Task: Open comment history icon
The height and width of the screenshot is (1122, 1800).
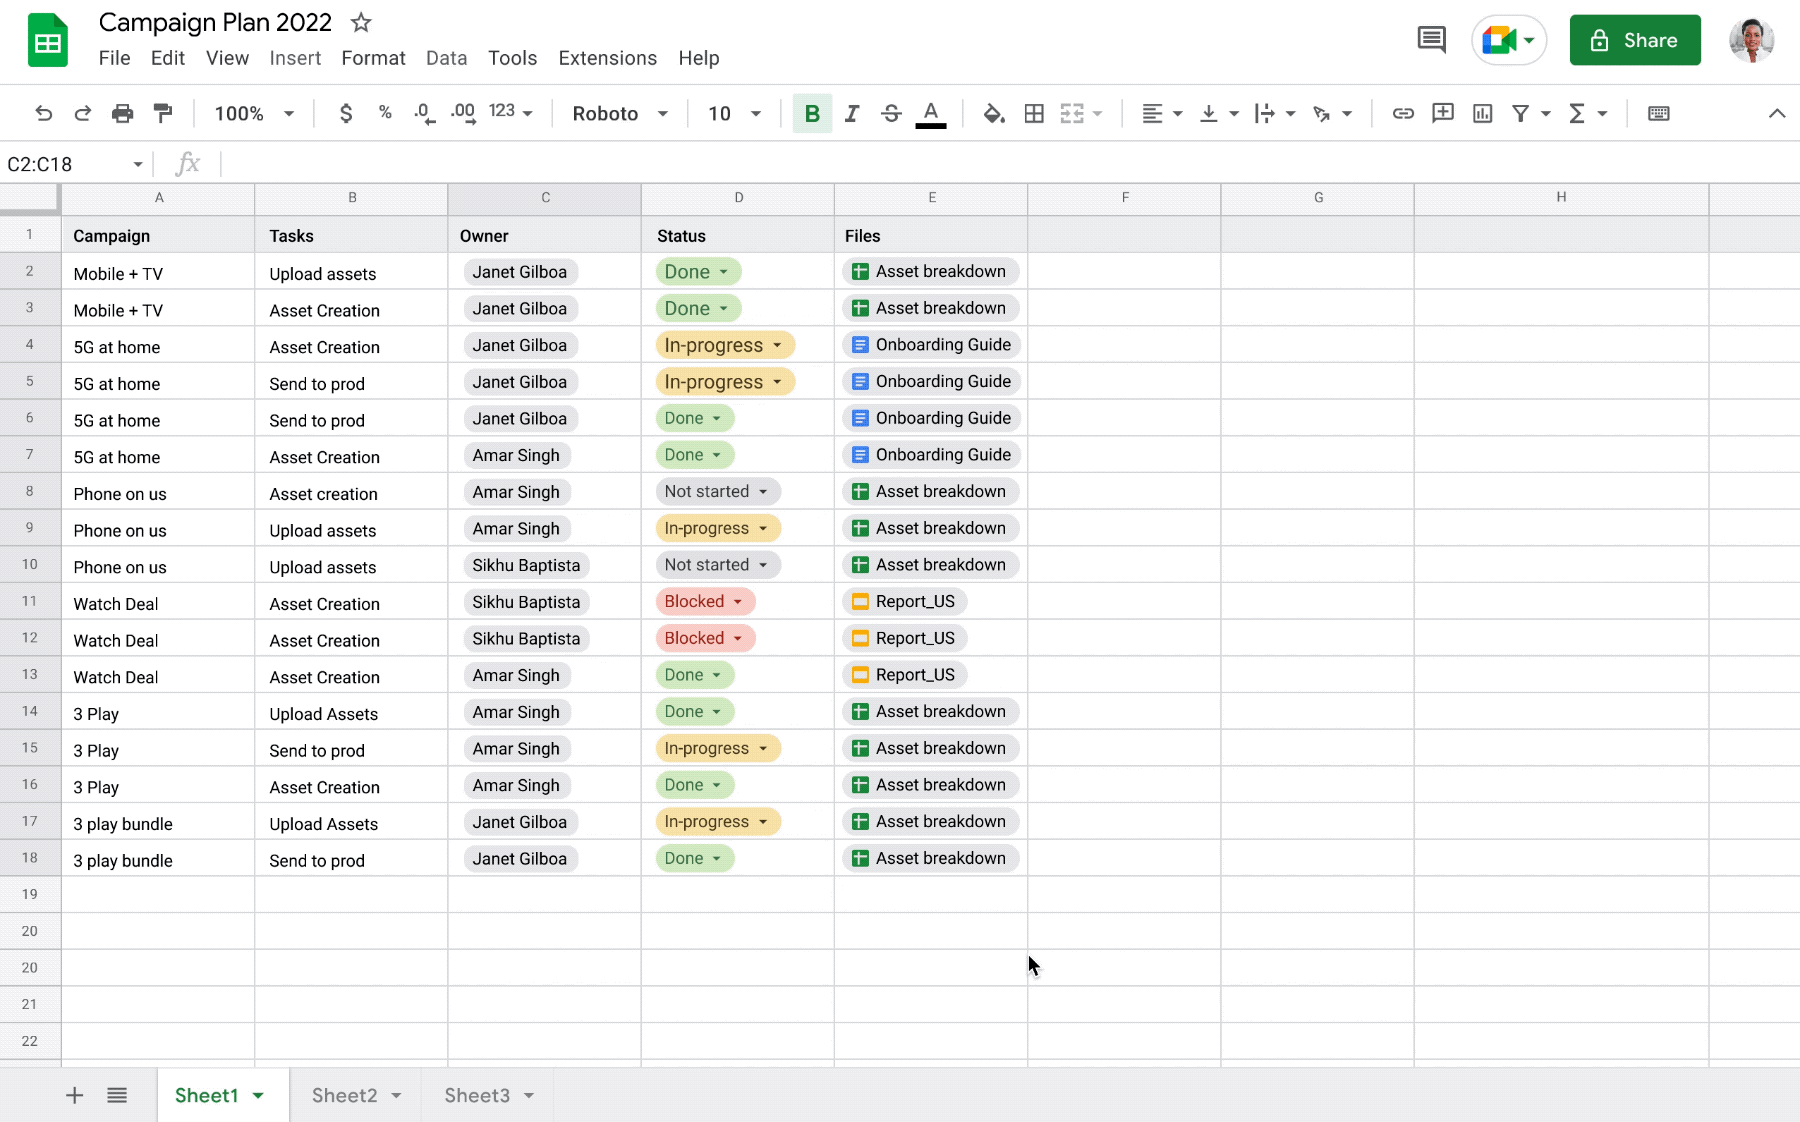Action: point(1432,40)
